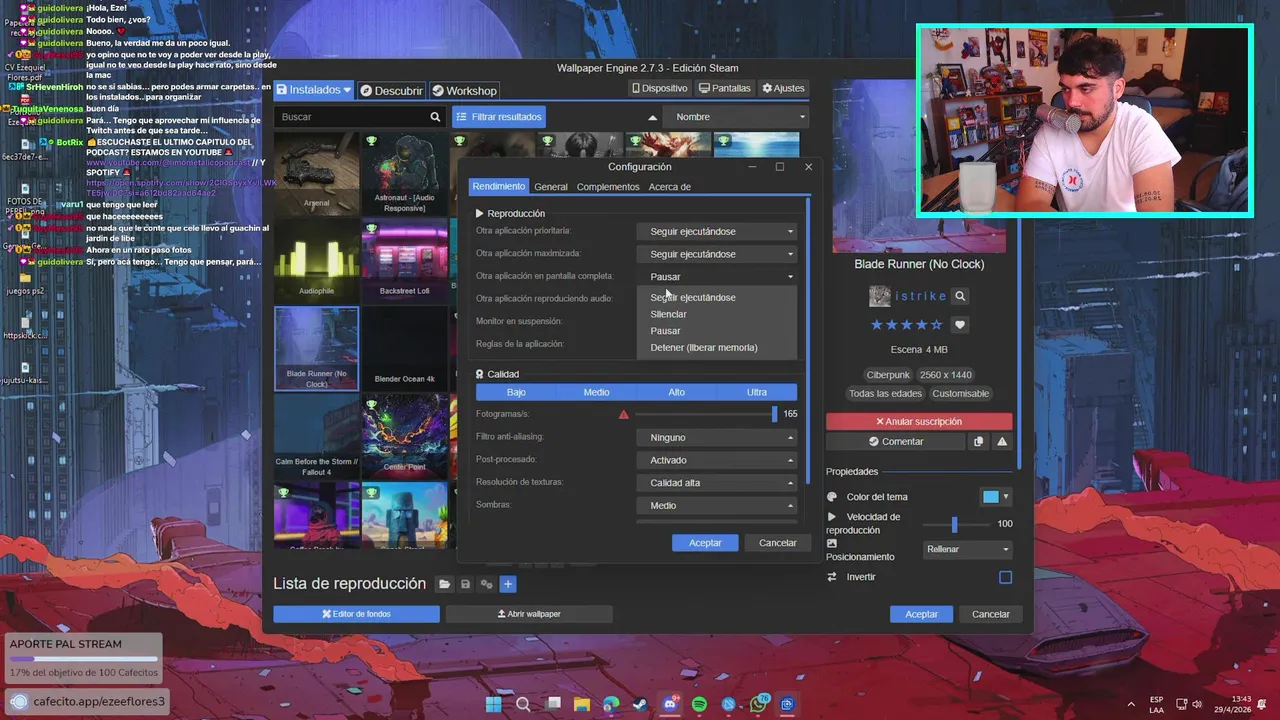Select the Audiophile wallpaper thumbnail
The image size is (1280, 720).
click(316, 260)
